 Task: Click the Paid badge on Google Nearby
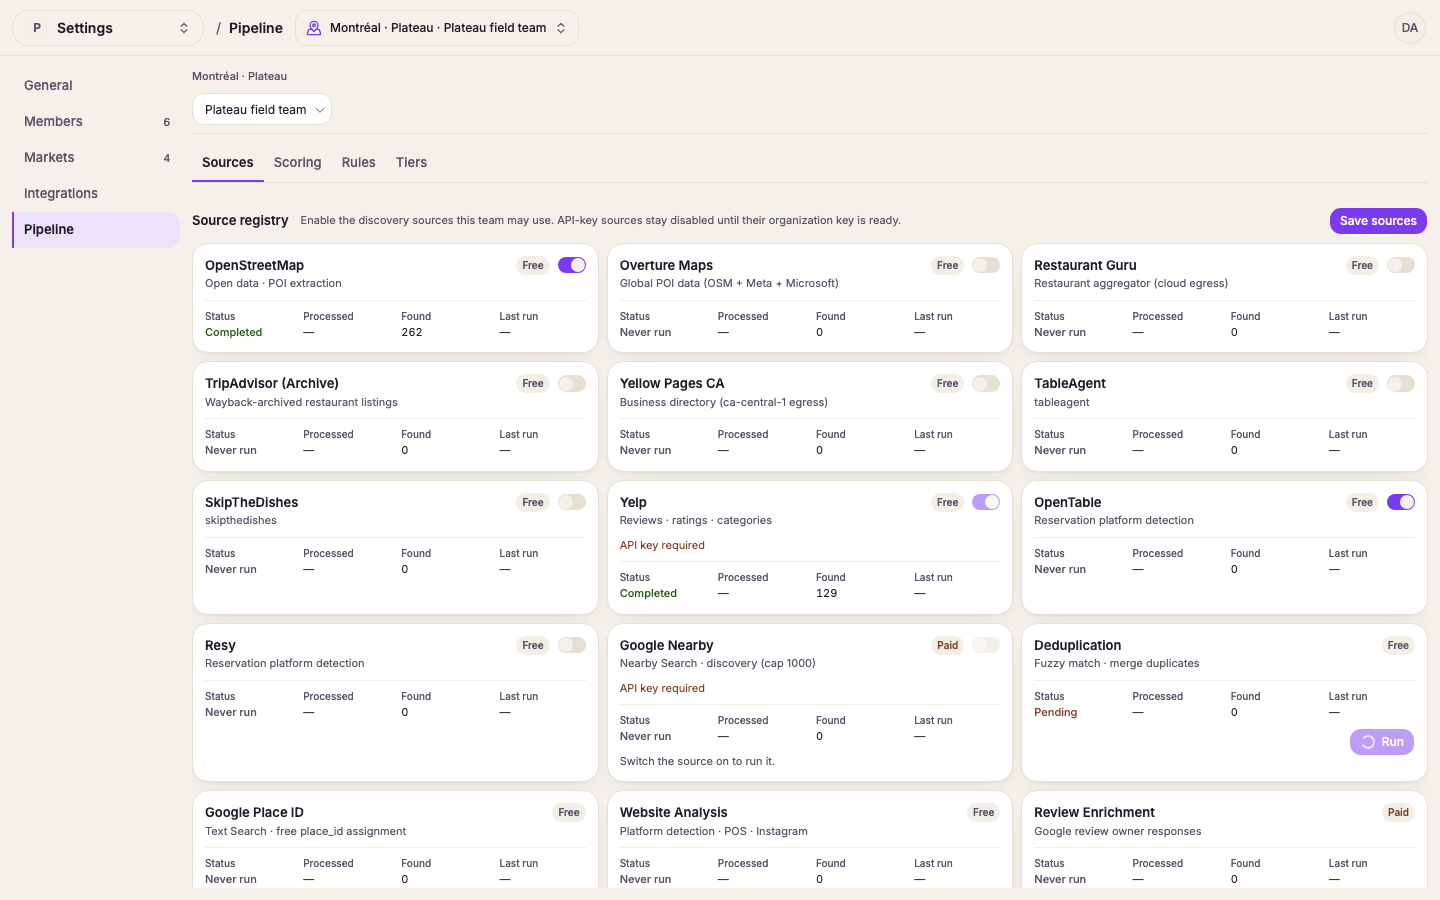(x=947, y=646)
